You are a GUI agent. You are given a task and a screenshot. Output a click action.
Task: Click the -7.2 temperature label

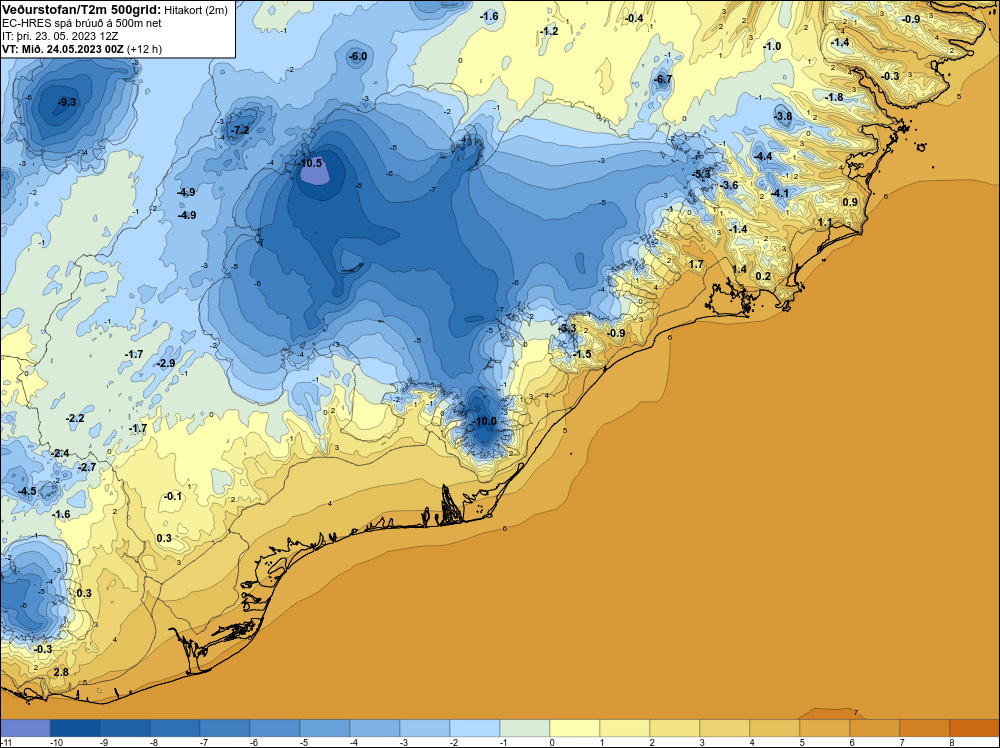240,131
